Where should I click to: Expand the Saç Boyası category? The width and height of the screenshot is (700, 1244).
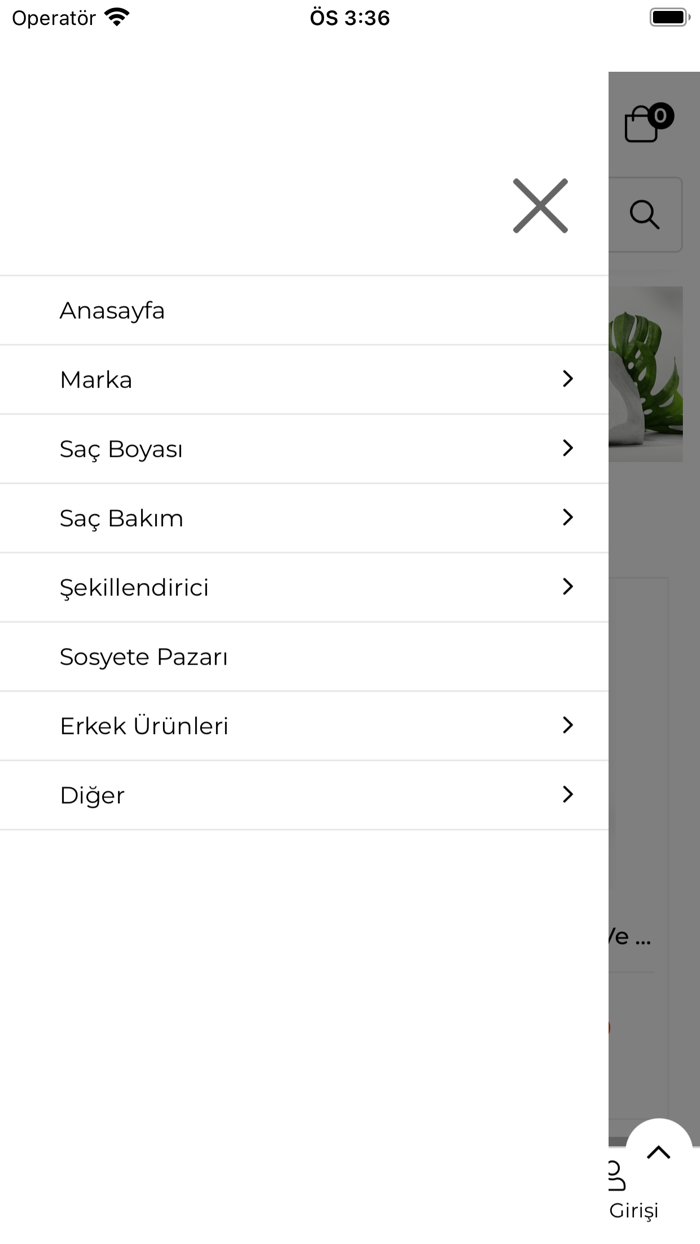pos(567,448)
